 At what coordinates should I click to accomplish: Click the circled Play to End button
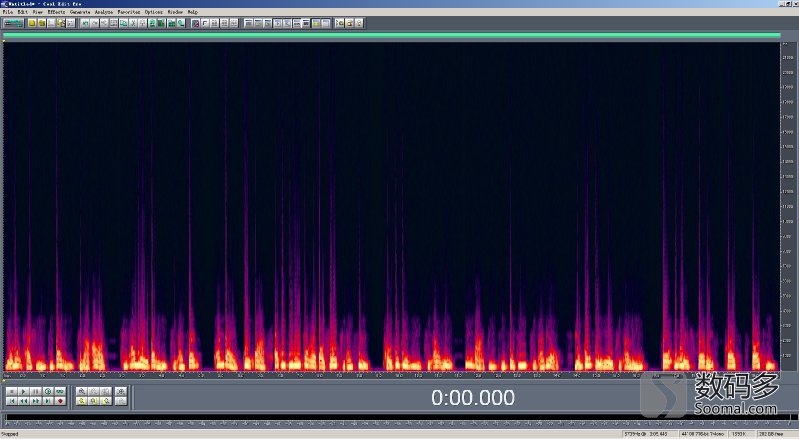48,391
